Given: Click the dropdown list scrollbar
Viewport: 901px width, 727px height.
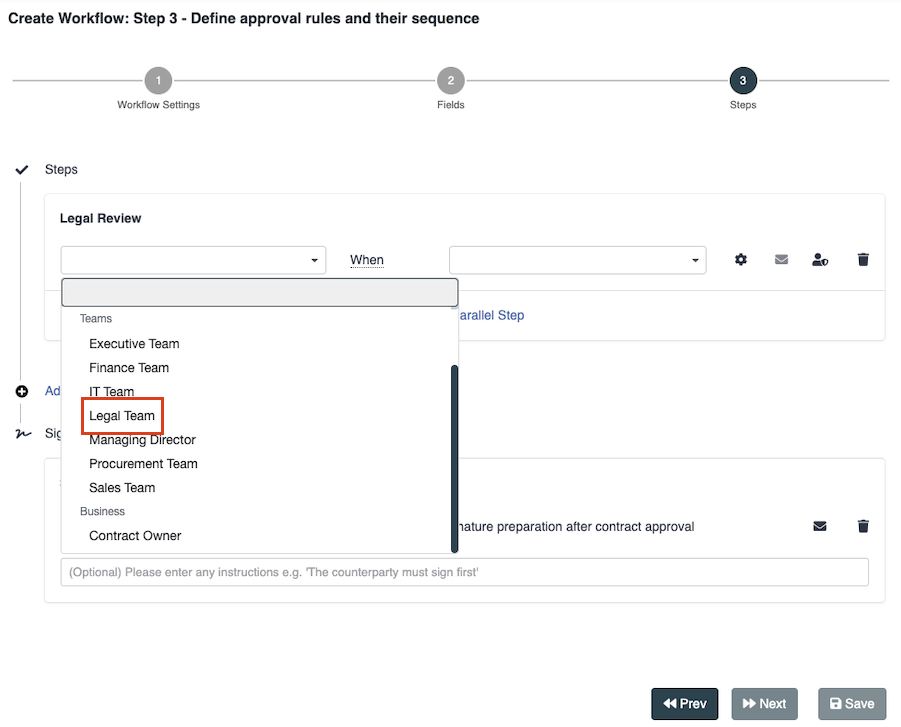Looking at the screenshot, I should [x=455, y=457].
